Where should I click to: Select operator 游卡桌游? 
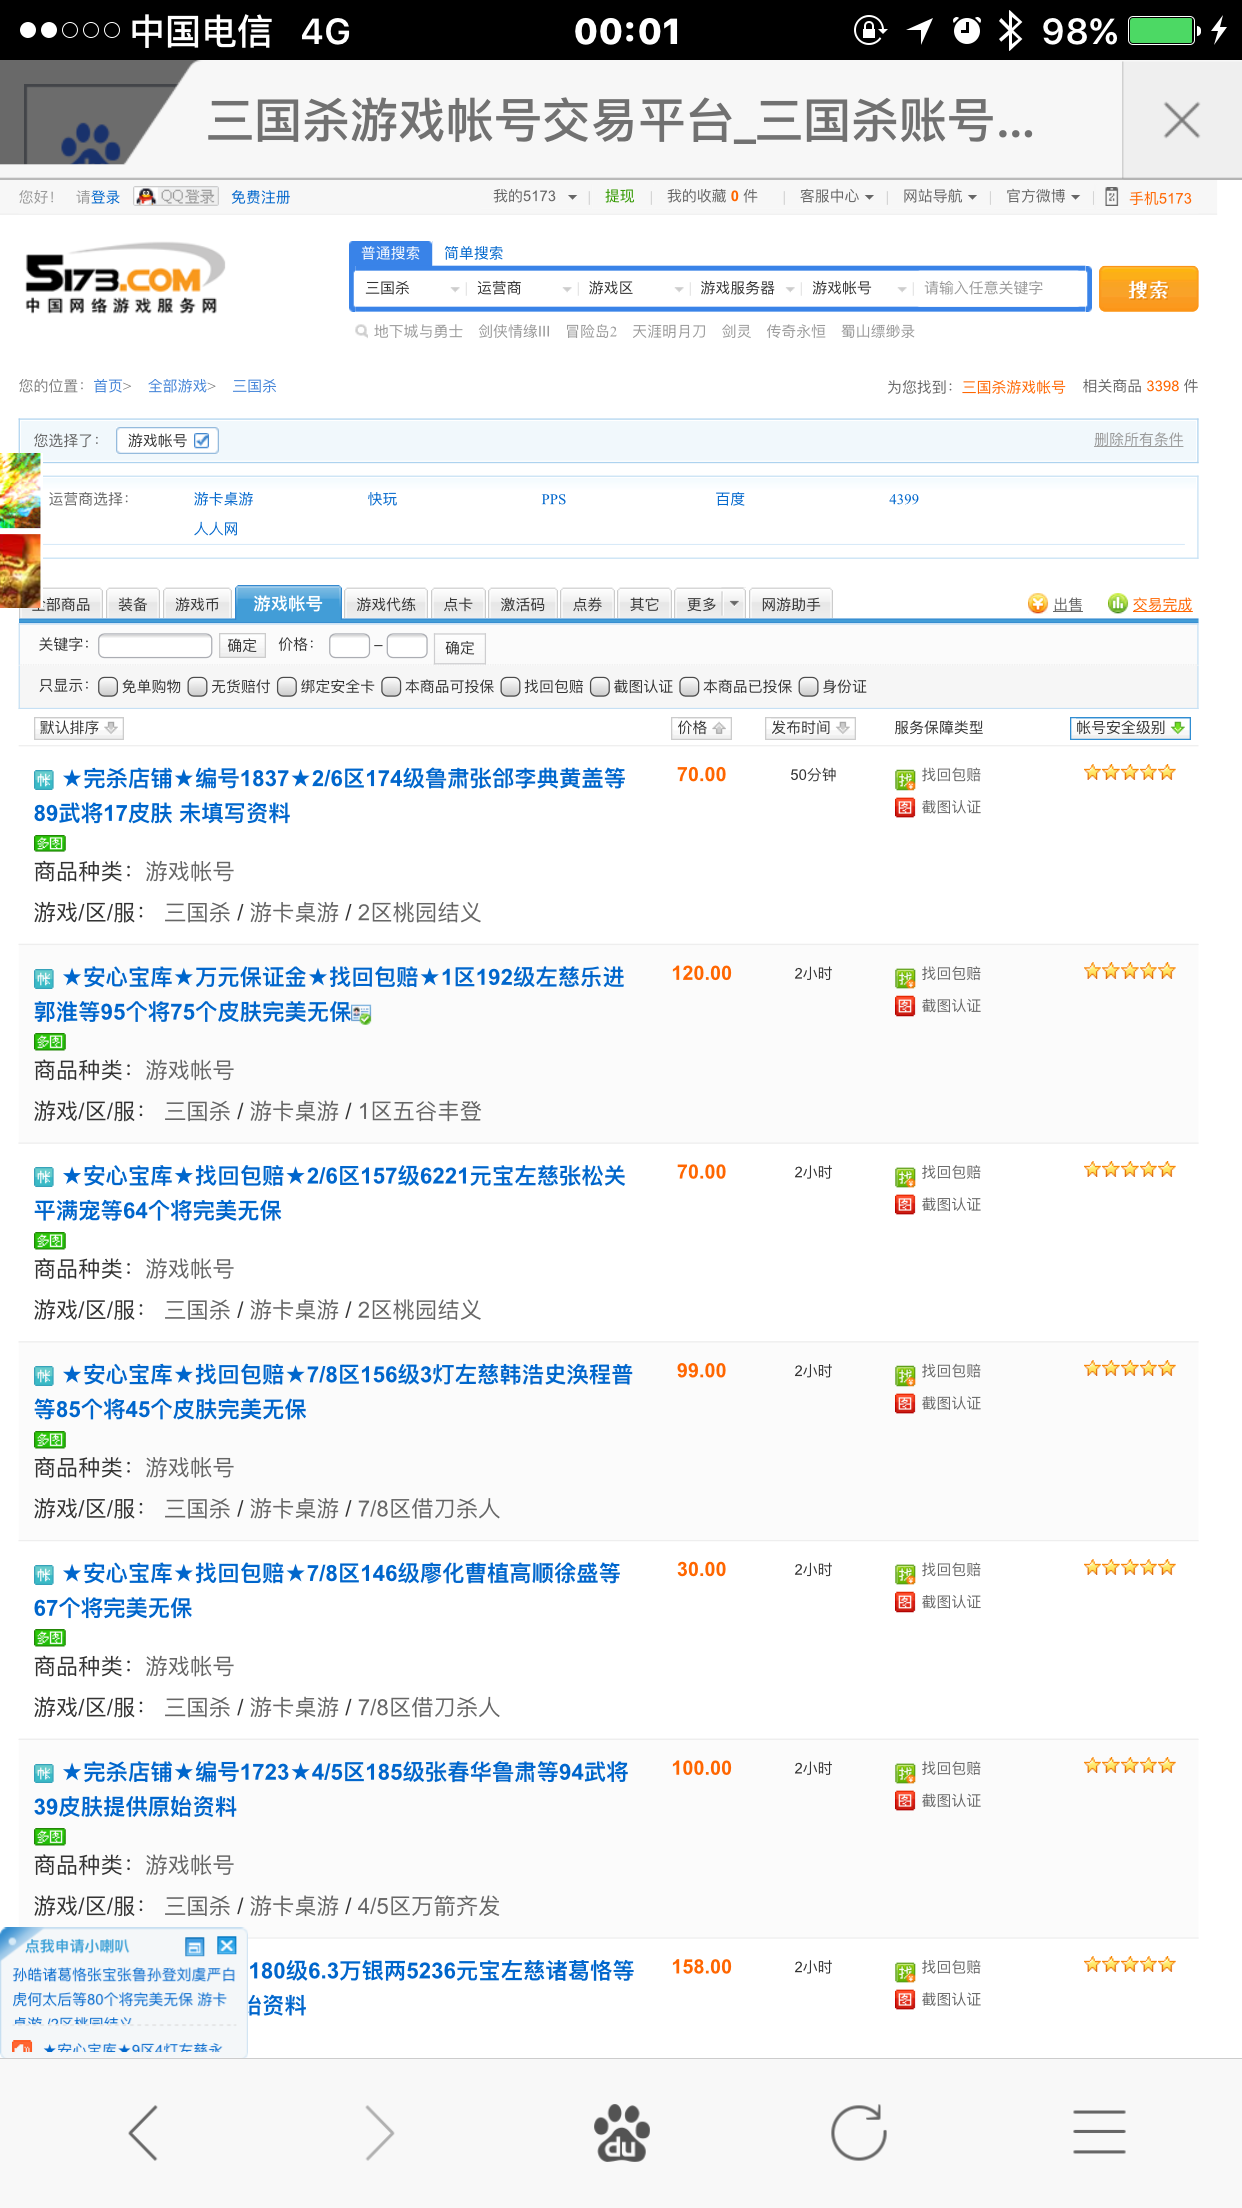(224, 498)
